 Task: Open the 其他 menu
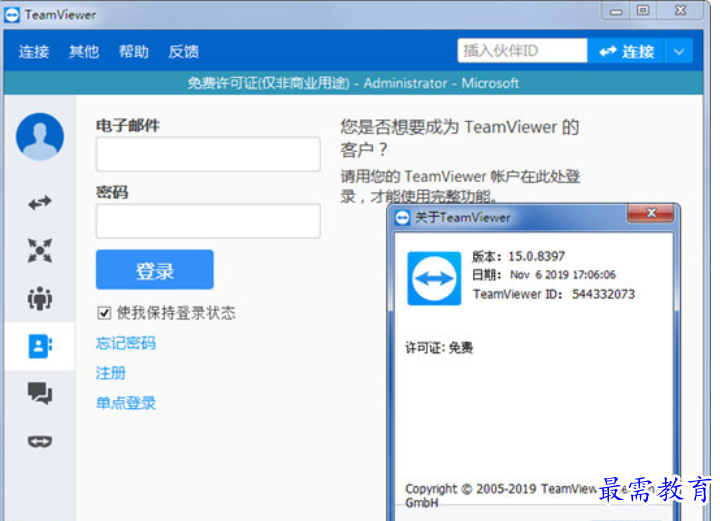click(x=84, y=51)
